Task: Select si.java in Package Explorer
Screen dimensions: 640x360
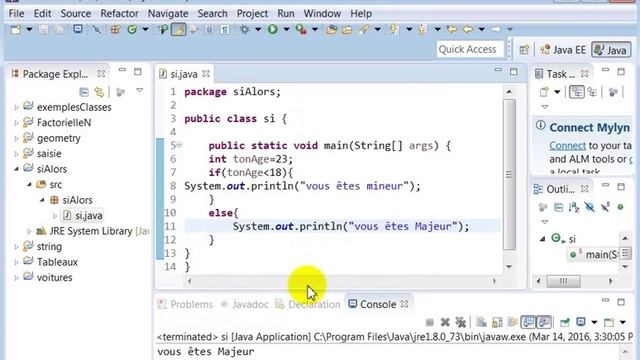Action: tap(83, 216)
